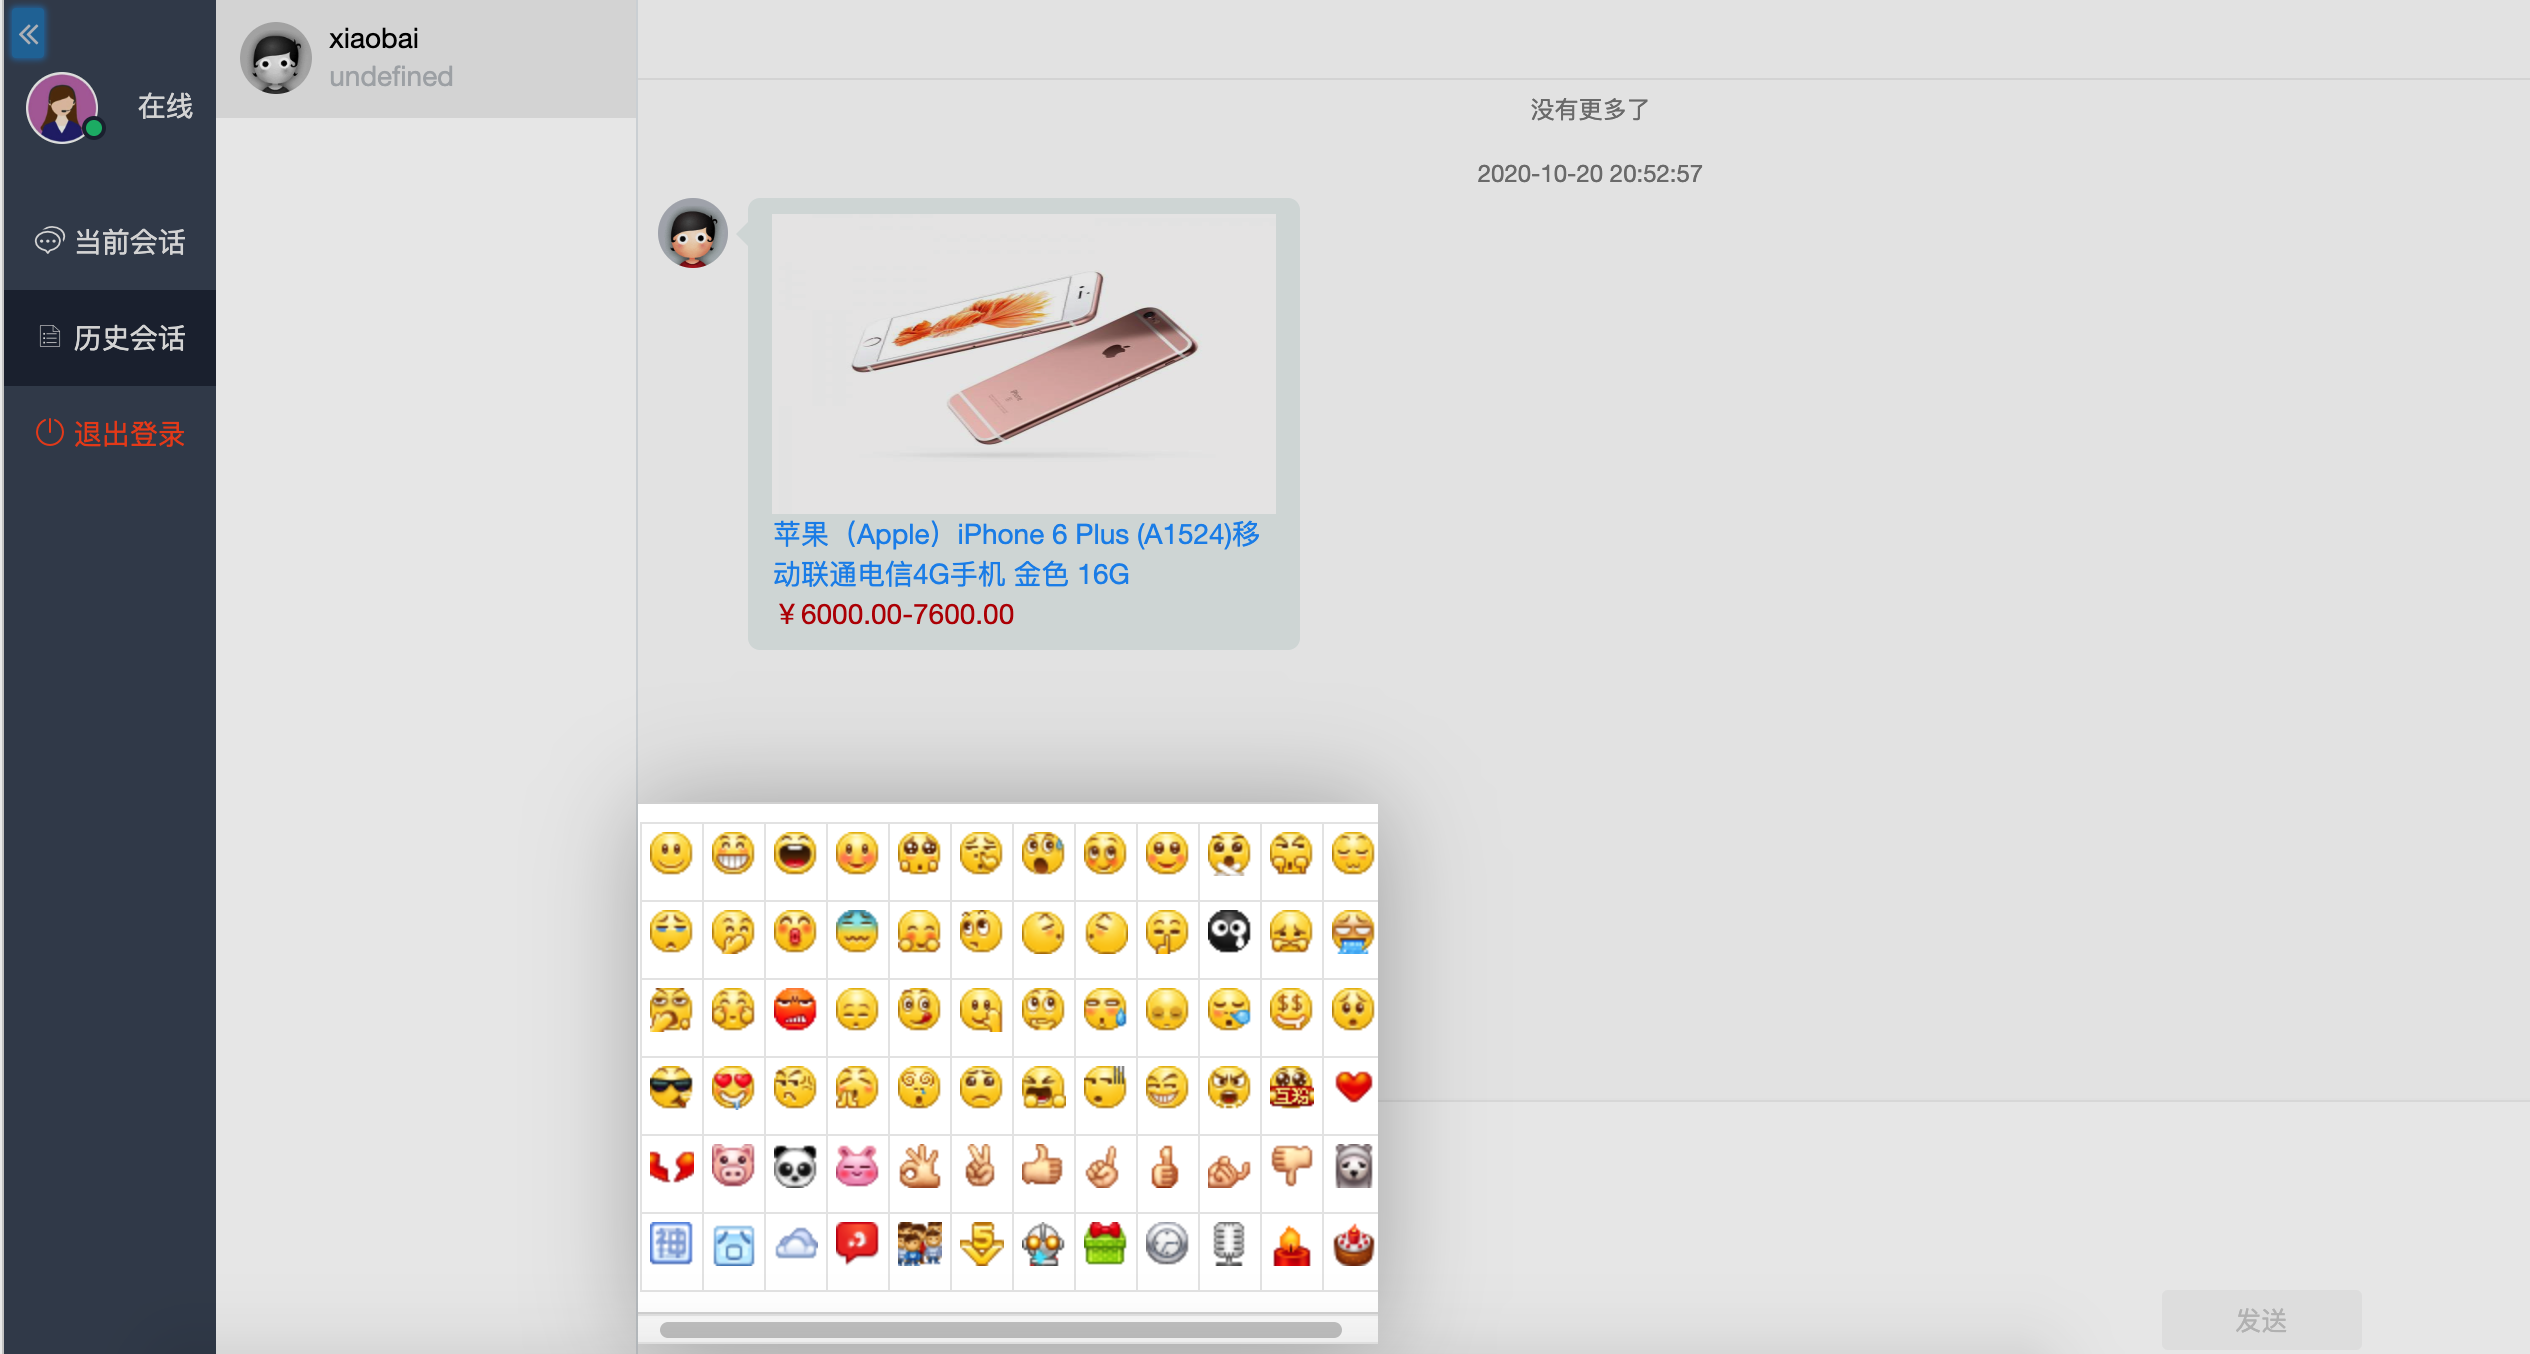This screenshot has width=2530, height=1354.
Task: Insert the floating cloud emoji
Action: (795, 1244)
